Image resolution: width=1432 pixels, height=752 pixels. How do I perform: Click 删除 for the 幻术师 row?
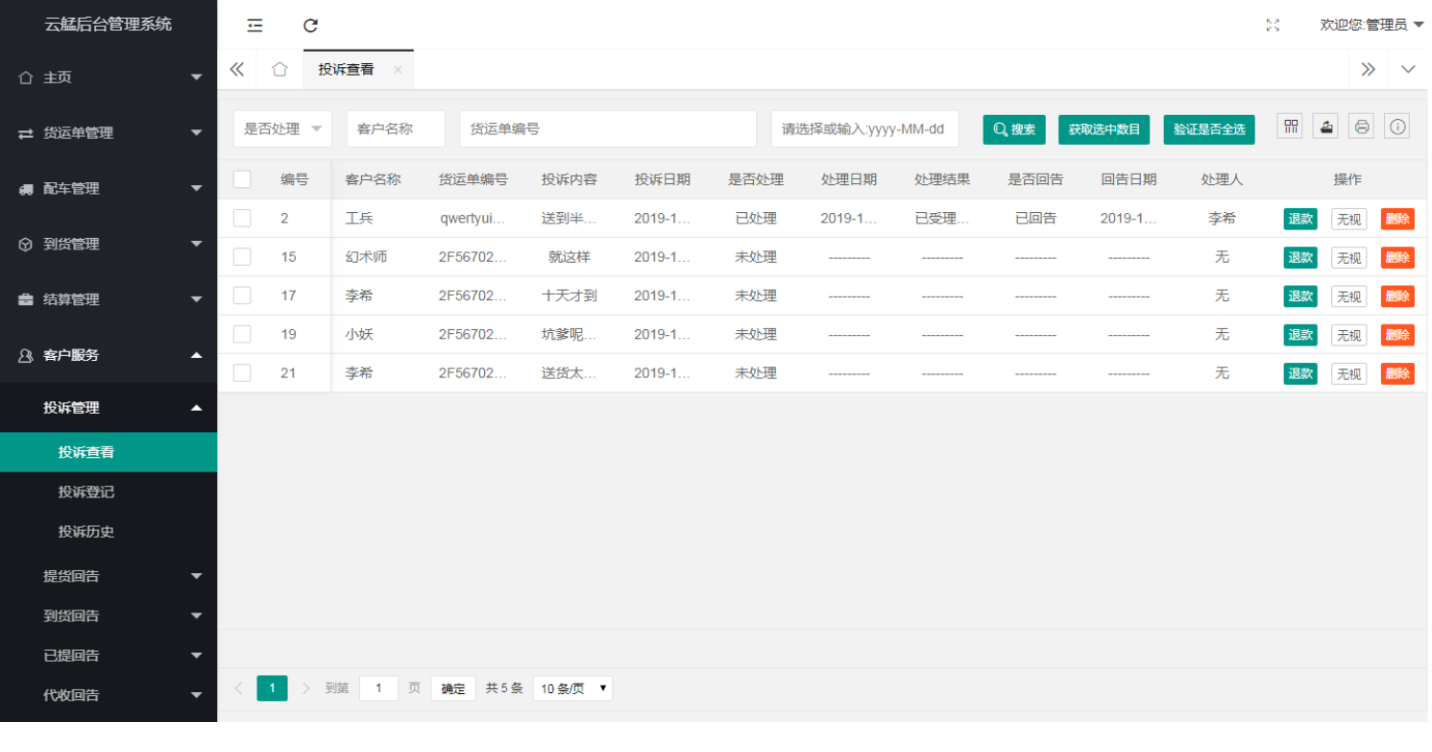point(1397,257)
